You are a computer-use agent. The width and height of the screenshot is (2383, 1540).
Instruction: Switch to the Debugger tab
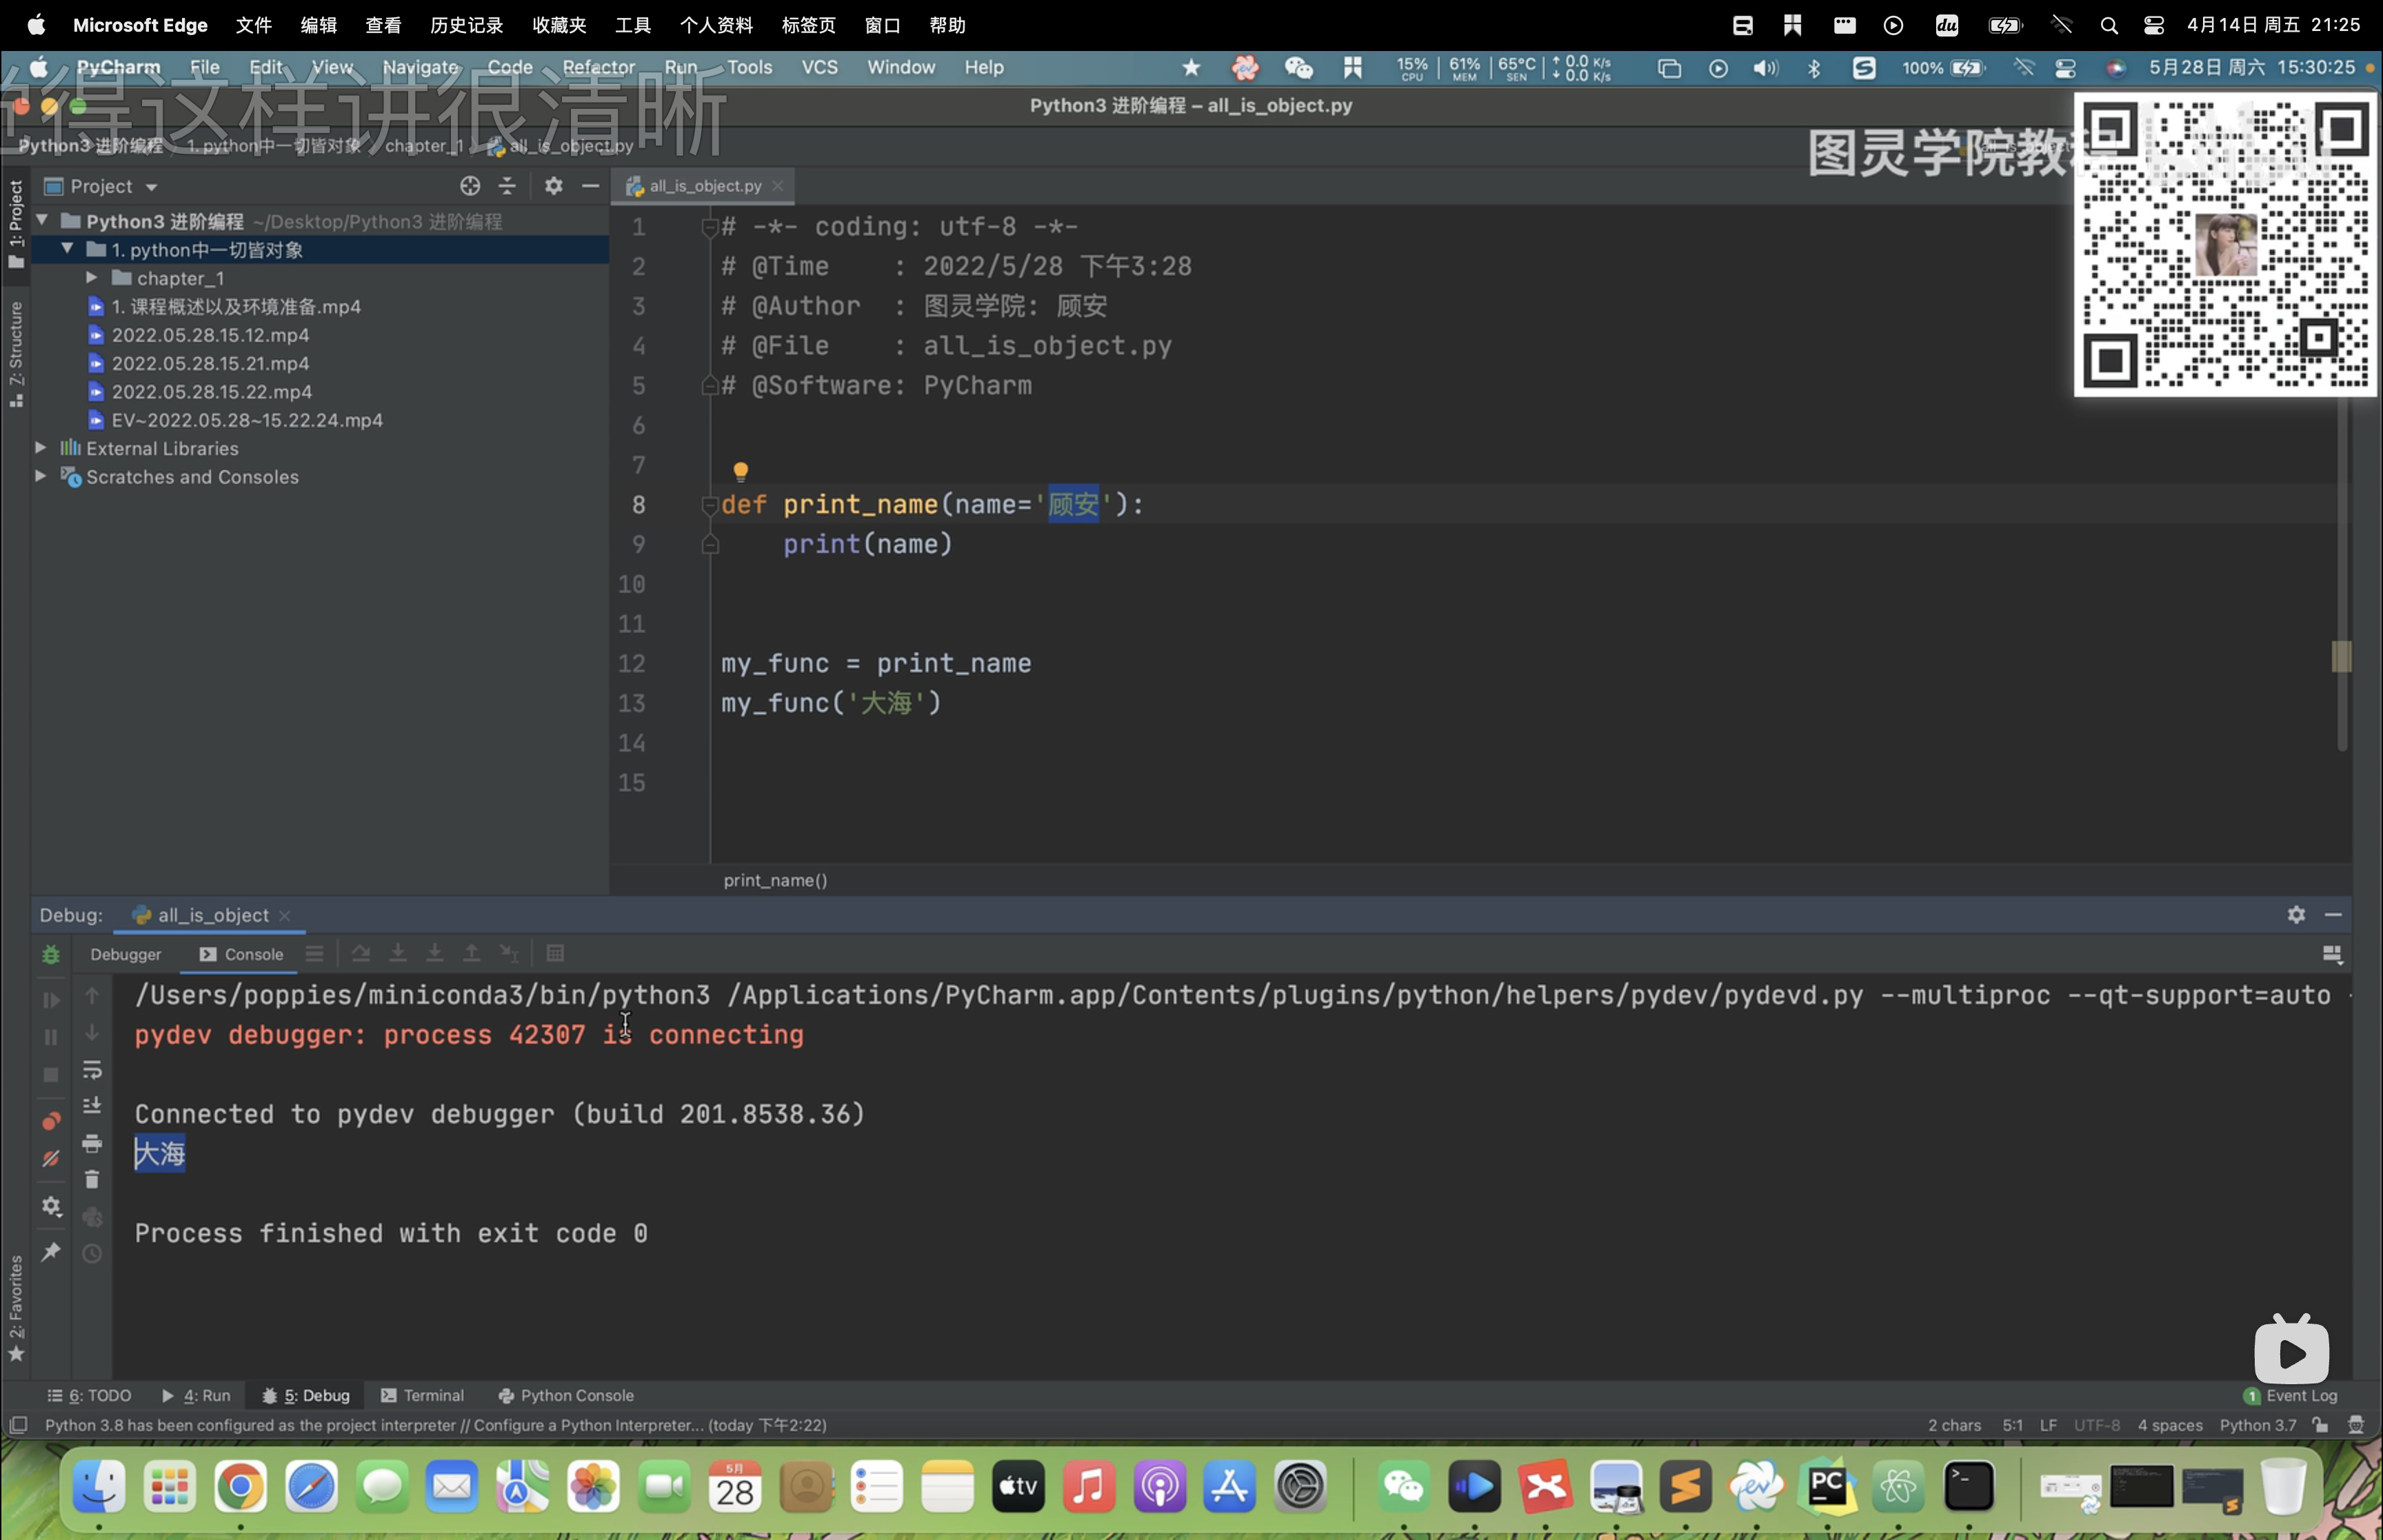click(x=125, y=955)
